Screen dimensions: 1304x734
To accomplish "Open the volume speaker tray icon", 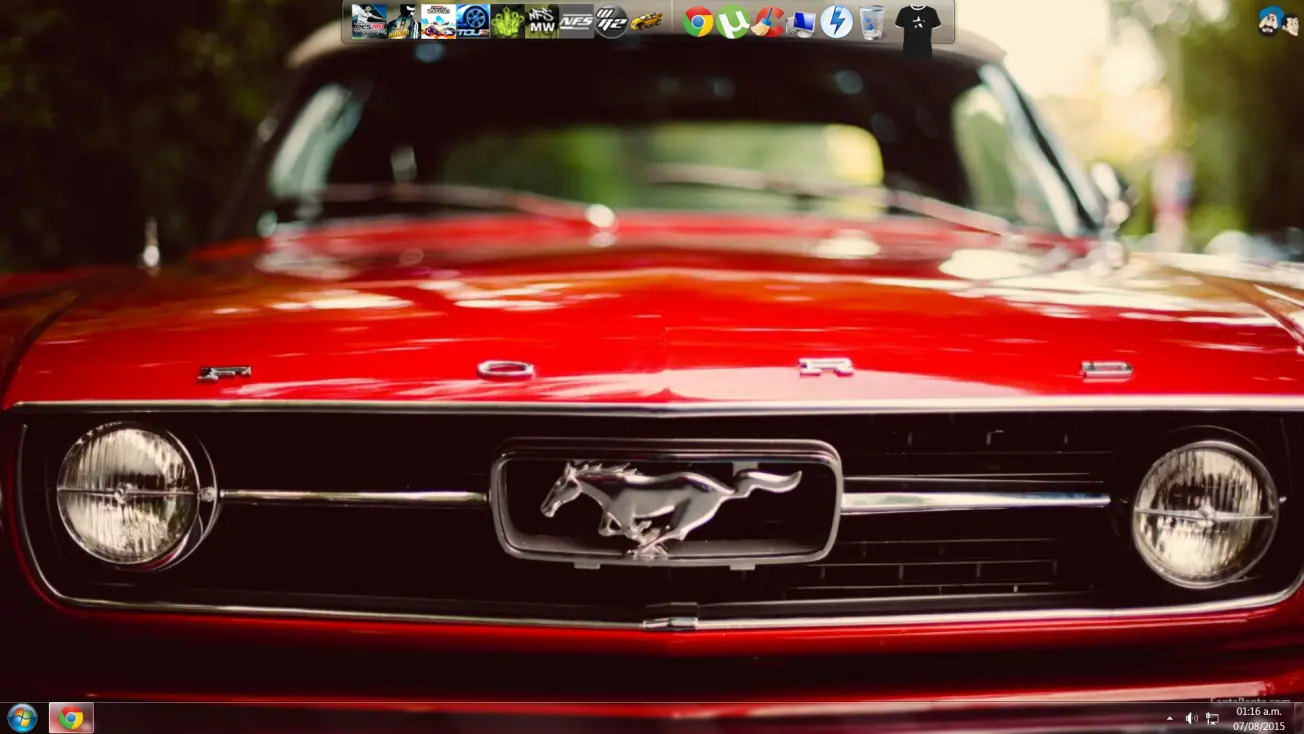I will [x=1191, y=718].
